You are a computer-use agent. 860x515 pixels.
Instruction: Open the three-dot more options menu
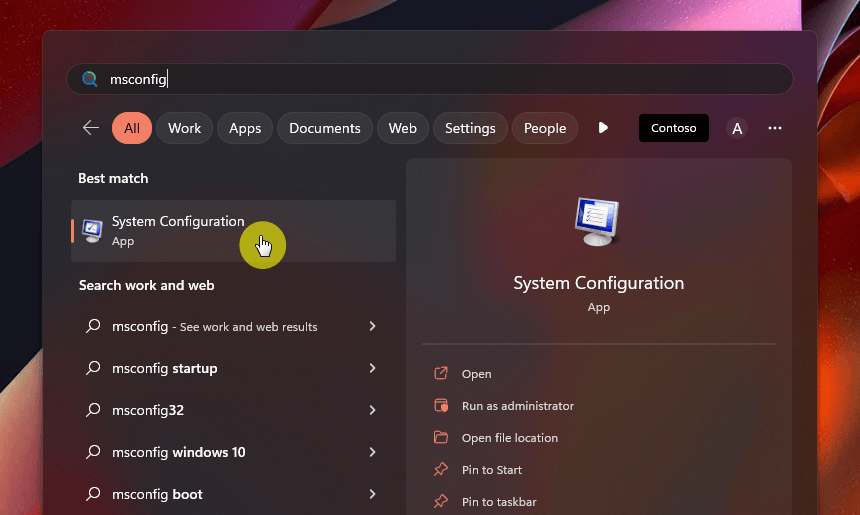774,128
